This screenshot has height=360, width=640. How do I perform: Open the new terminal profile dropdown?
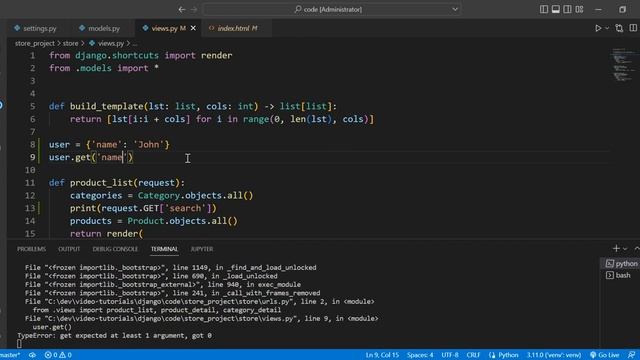[625, 249]
